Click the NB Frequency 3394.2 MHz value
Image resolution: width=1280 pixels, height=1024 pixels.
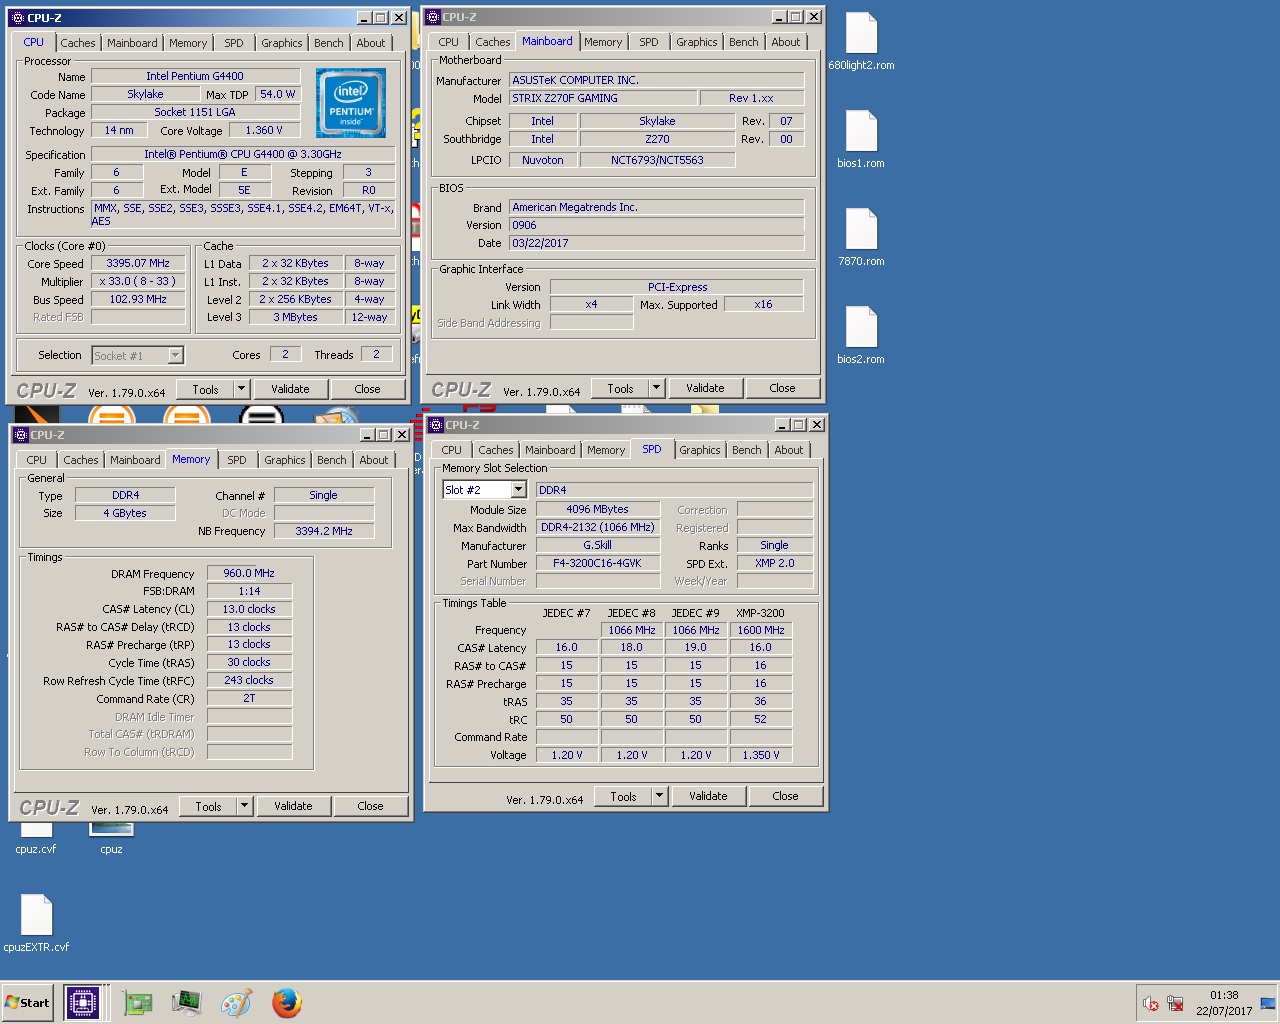click(x=324, y=531)
